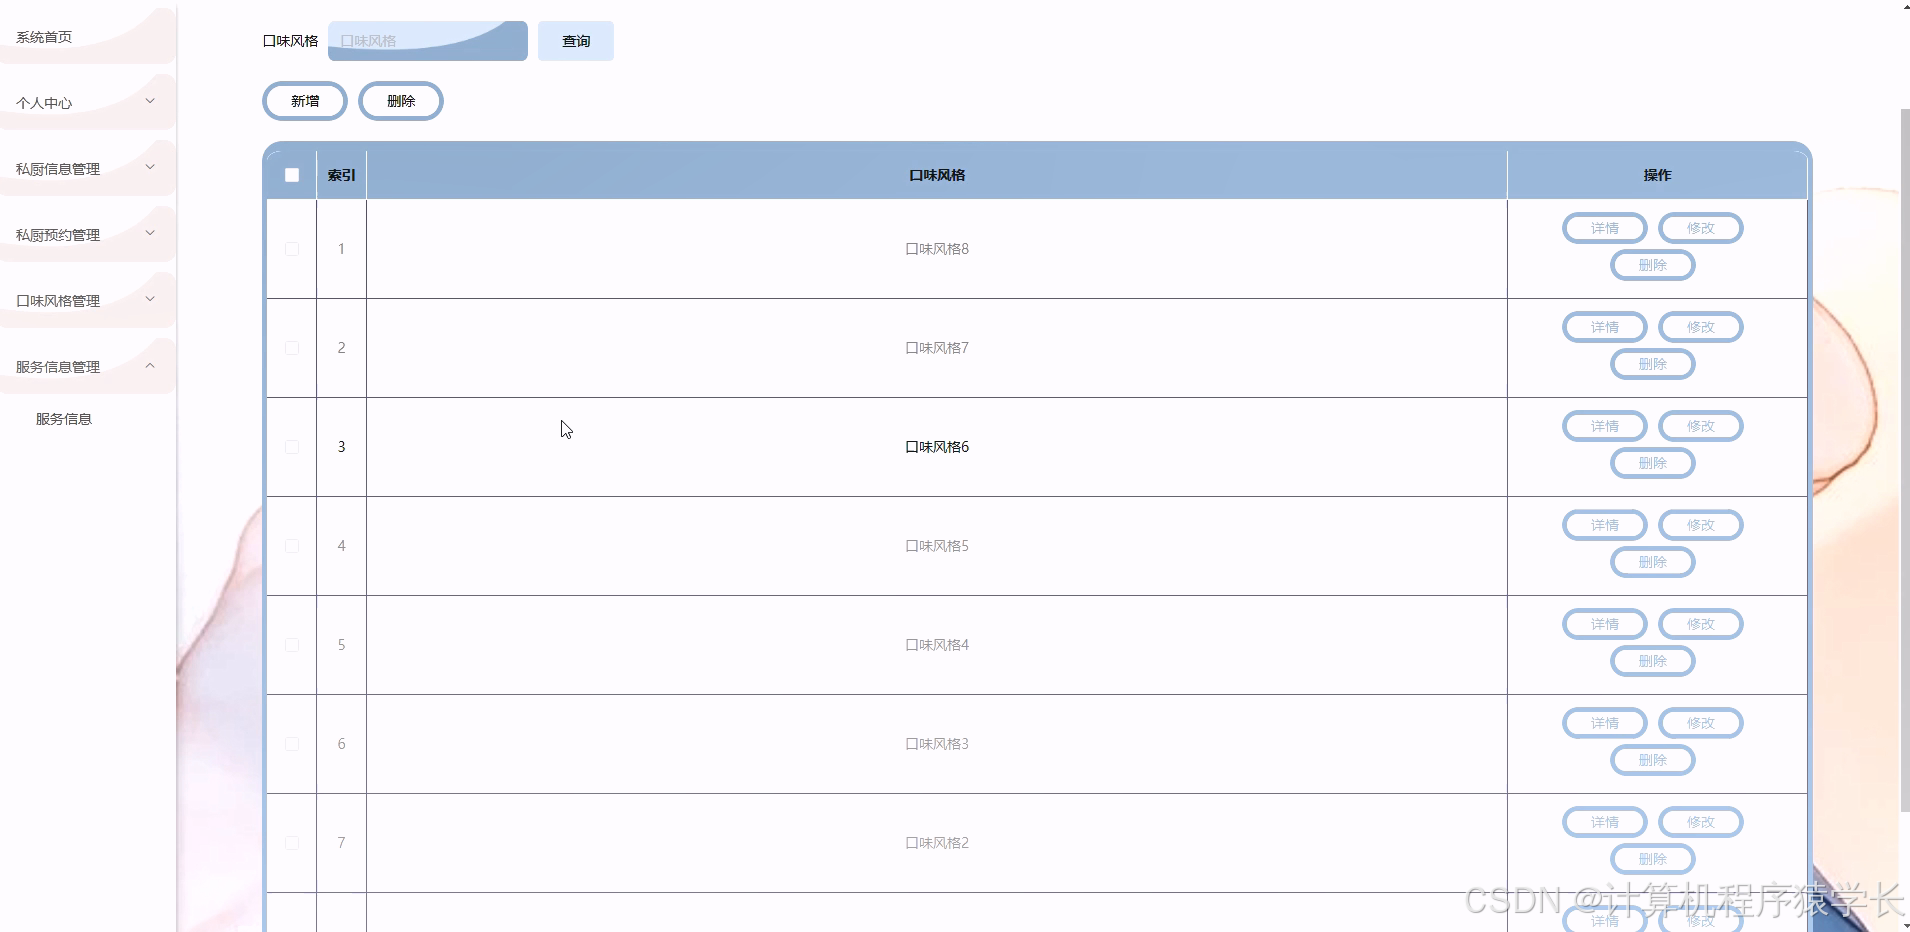The image size is (1910, 932).
Task: Check the row with 口味风格6
Action: click(292, 447)
